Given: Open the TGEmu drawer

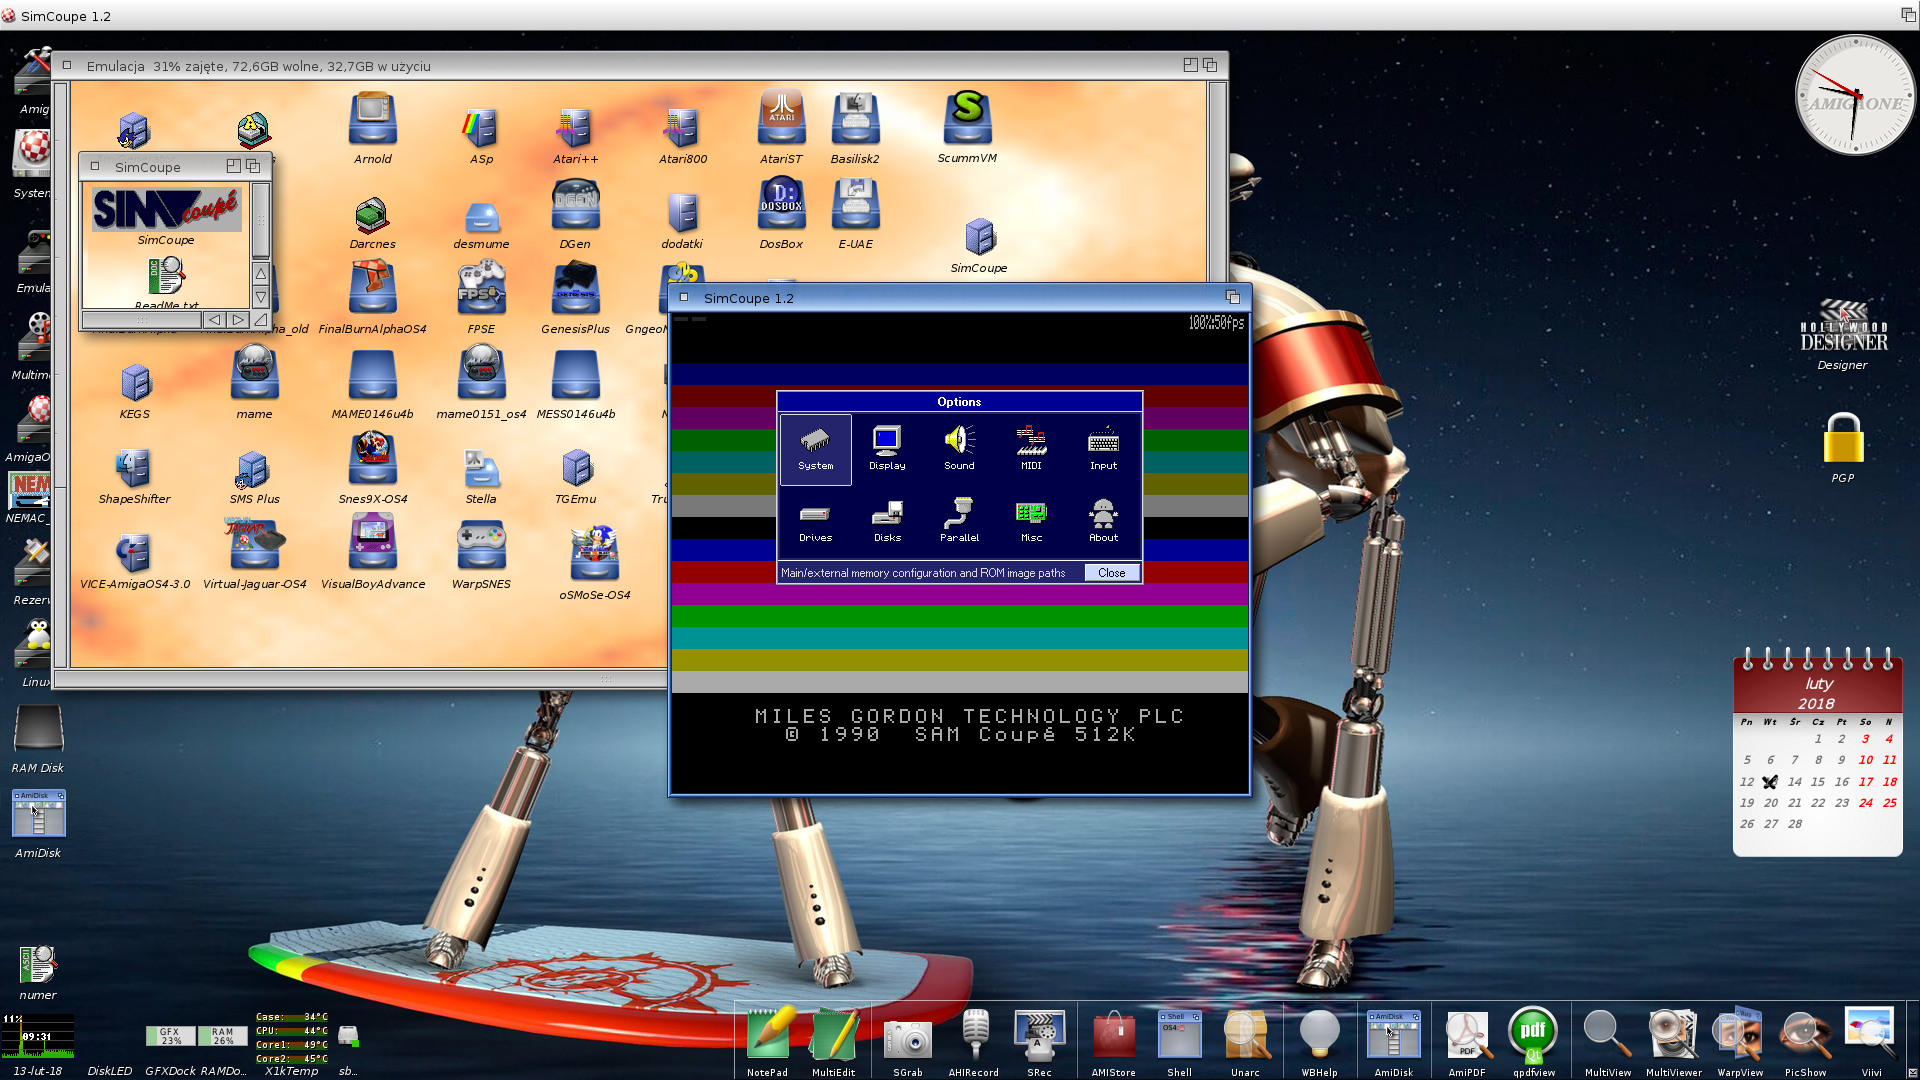Looking at the screenshot, I should tap(575, 475).
